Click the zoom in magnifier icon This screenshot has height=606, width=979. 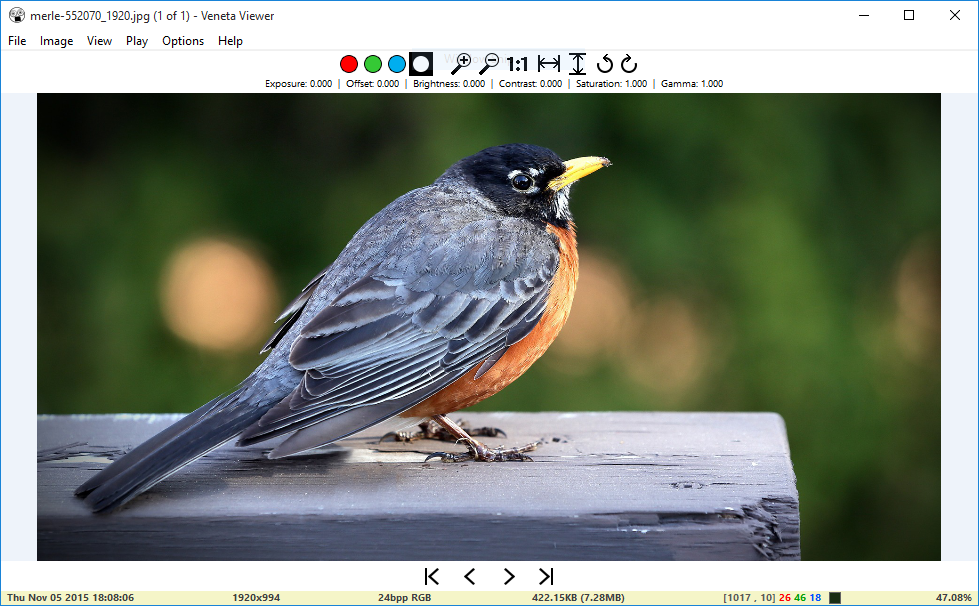pyautogui.click(x=461, y=64)
